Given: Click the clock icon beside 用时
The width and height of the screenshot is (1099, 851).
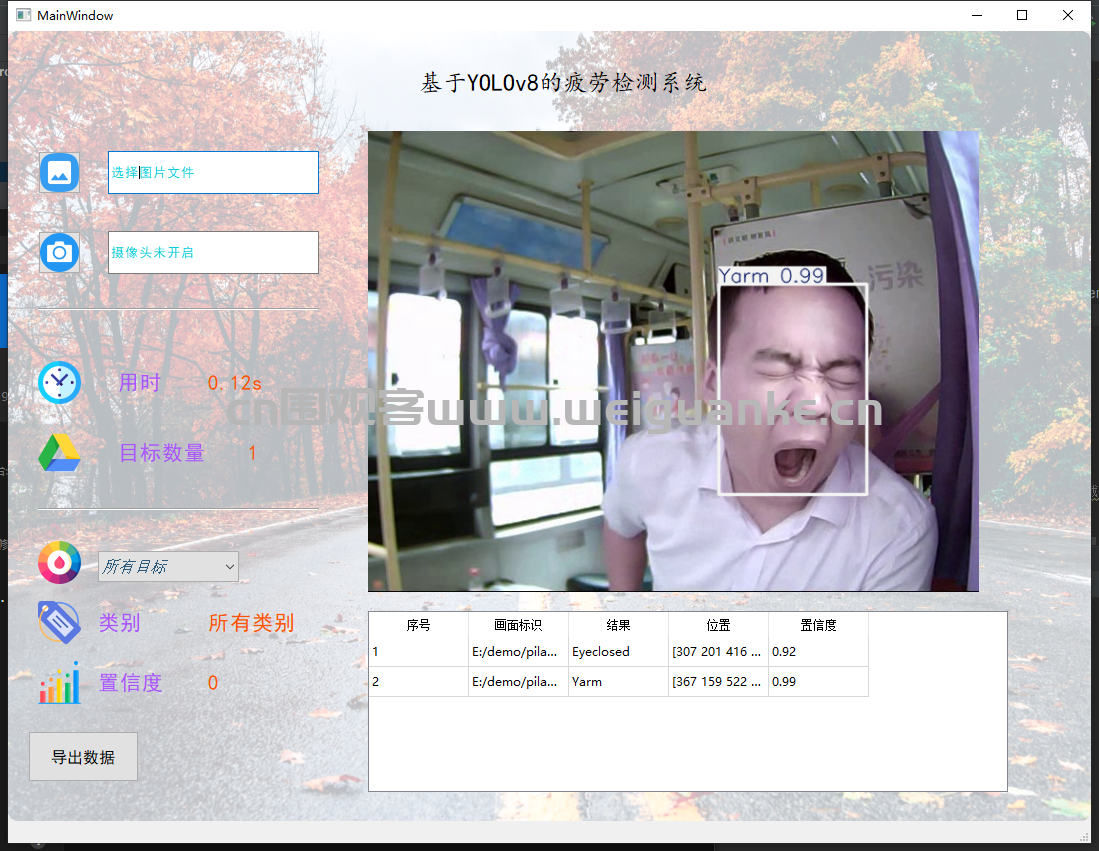Looking at the screenshot, I should tap(59, 382).
